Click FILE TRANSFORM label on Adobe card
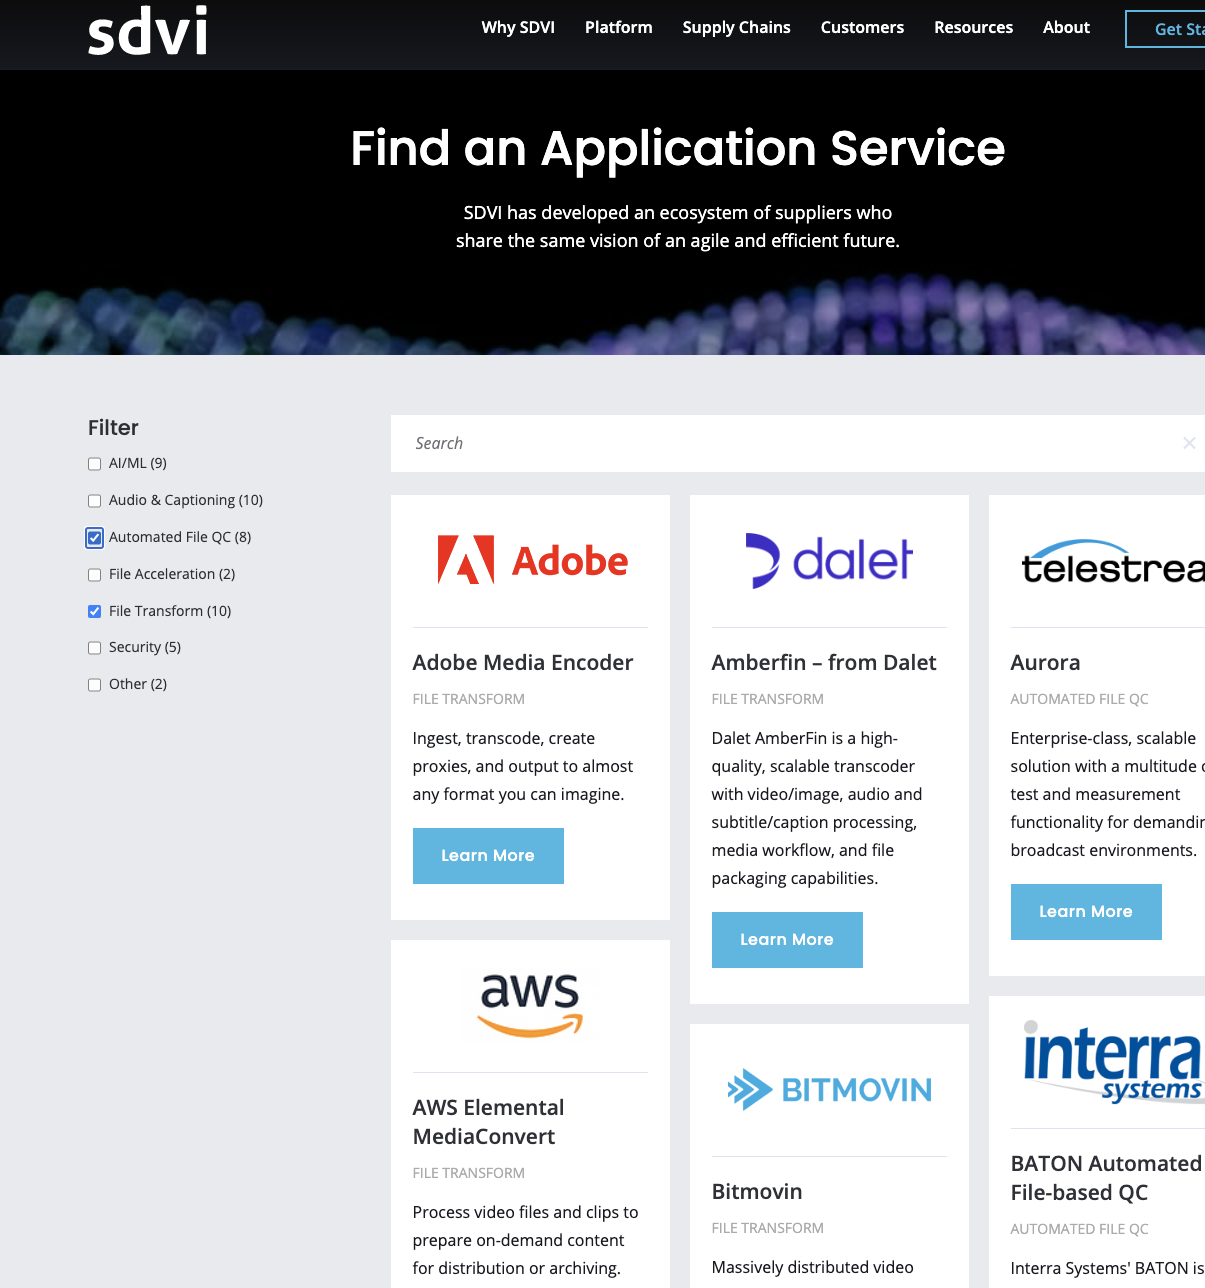 [x=469, y=699]
